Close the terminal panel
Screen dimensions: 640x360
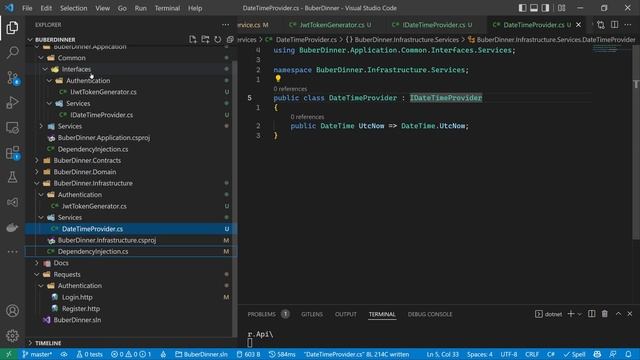pyautogui.click(x=630, y=313)
